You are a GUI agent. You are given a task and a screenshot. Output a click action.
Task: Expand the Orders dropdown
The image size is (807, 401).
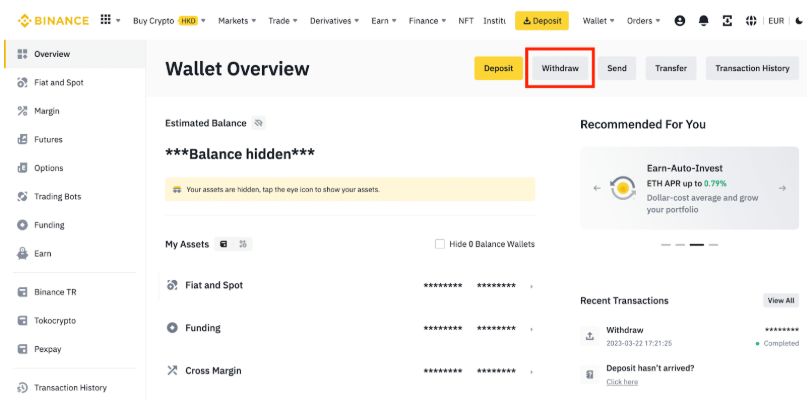[644, 20]
